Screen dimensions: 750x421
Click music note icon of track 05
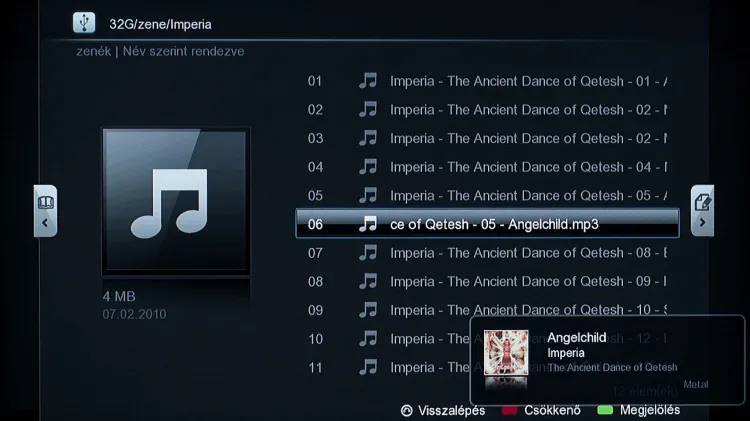pos(368,195)
